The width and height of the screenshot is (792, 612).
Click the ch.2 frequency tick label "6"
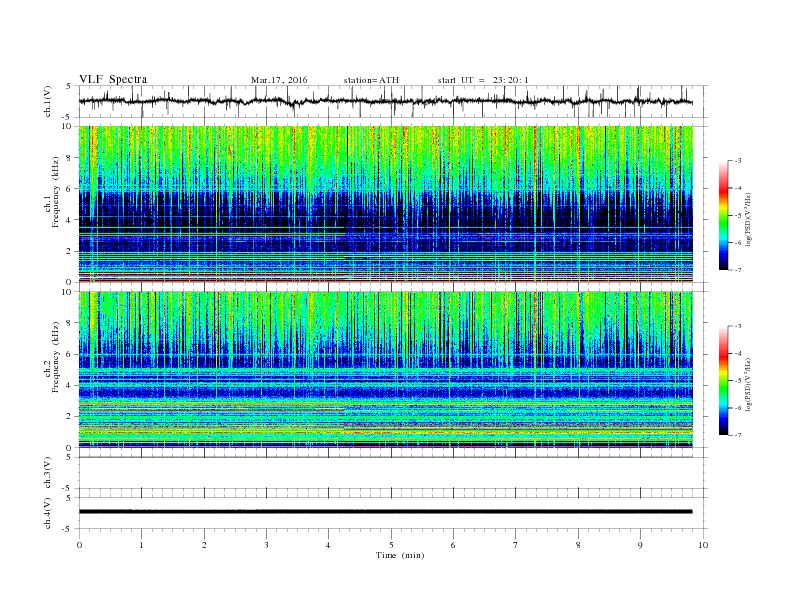point(69,354)
